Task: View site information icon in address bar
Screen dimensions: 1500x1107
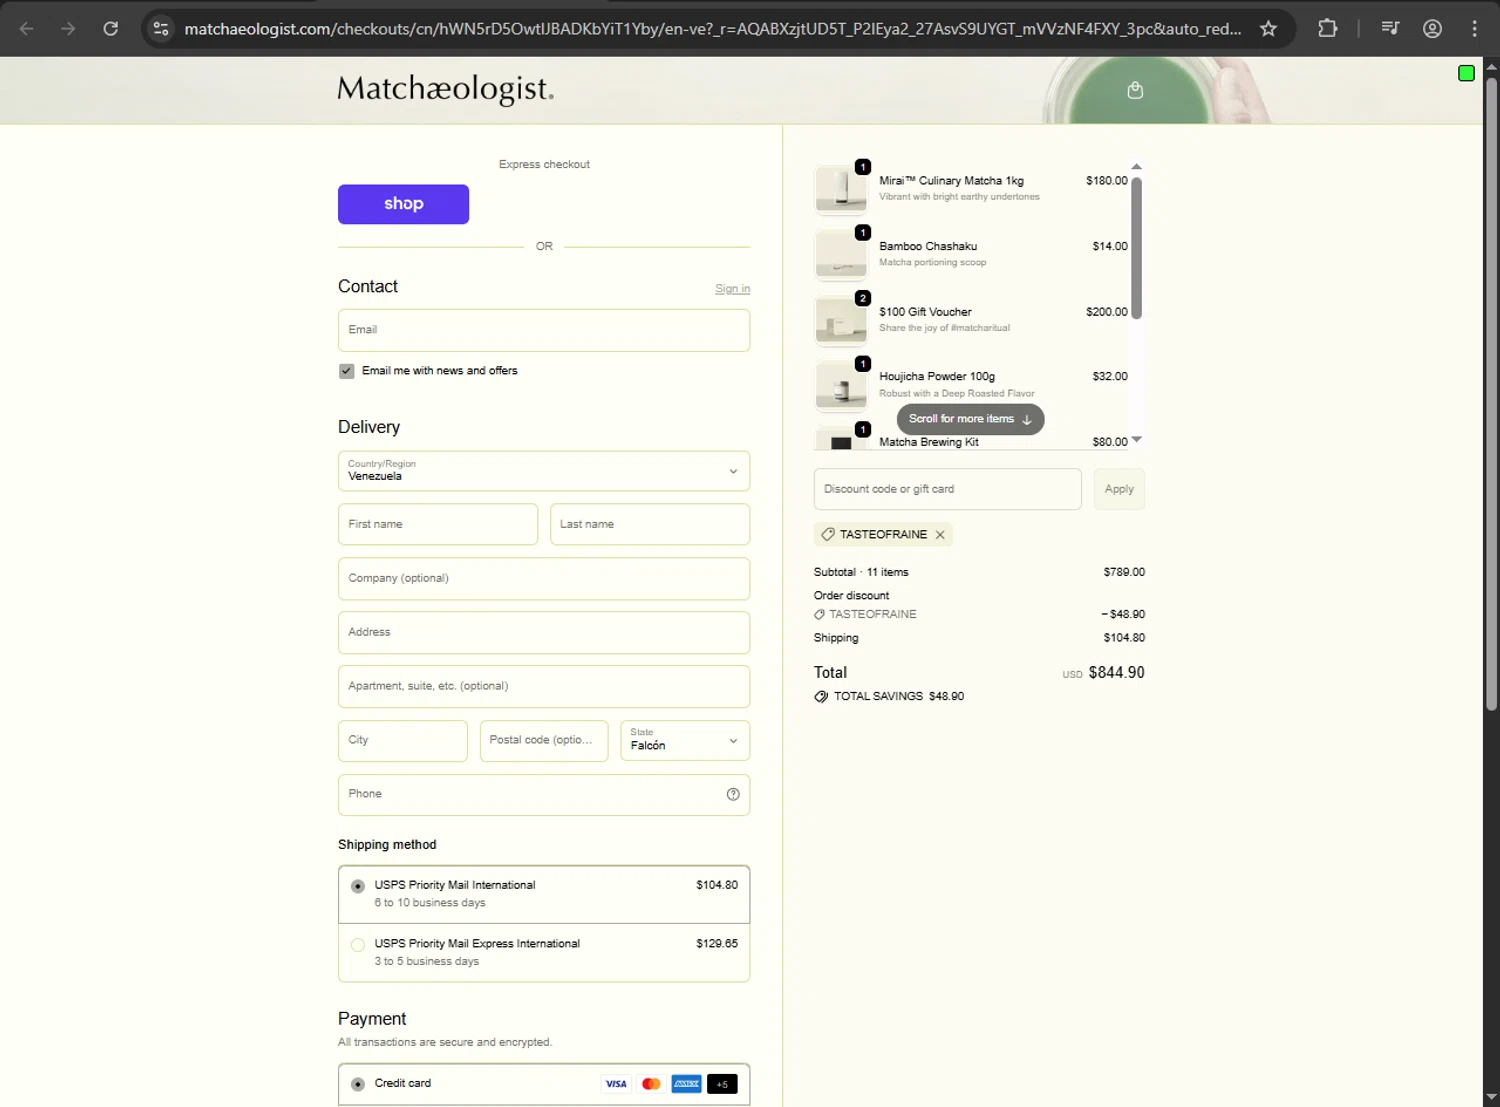Action: pyautogui.click(x=161, y=28)
